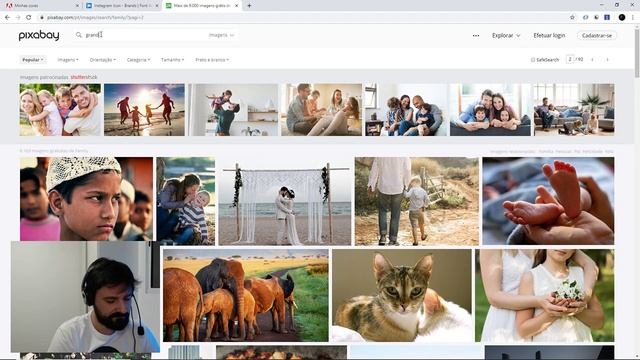The image size is (640, 360).
Task: Open the Preto e branco color filter dropdown
Action: click(x=212, y=60)
